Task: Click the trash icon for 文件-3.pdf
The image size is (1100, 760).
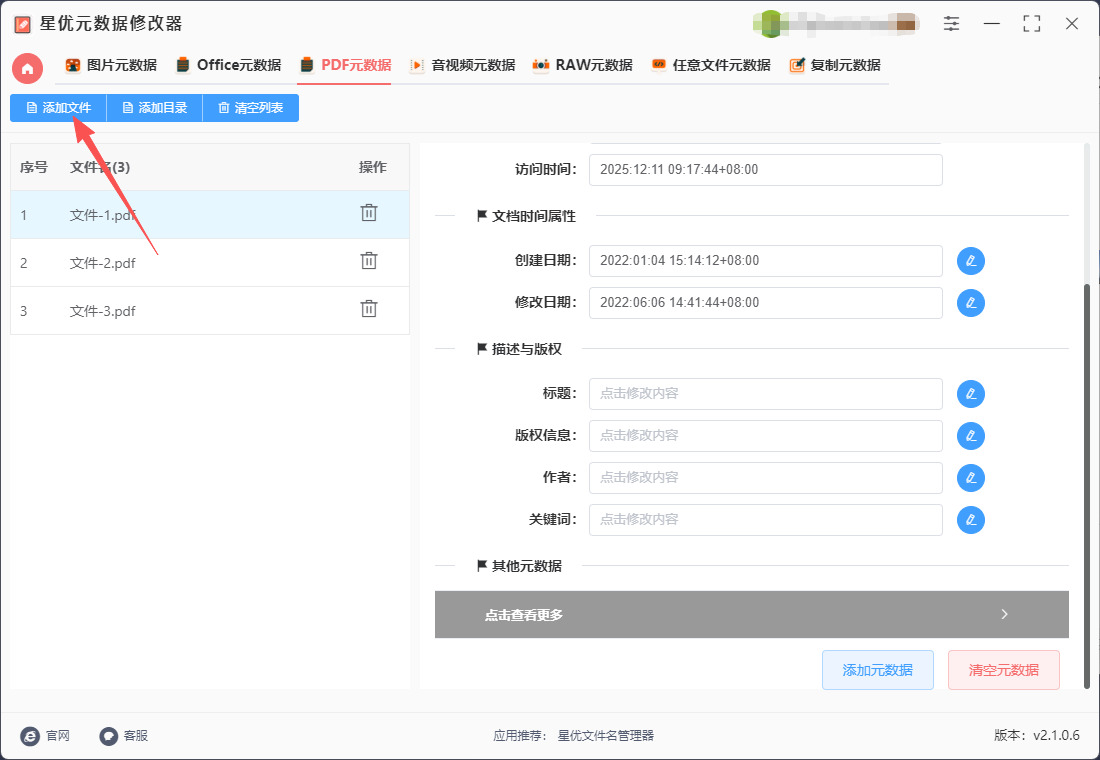Action: (x=369, y=309)
